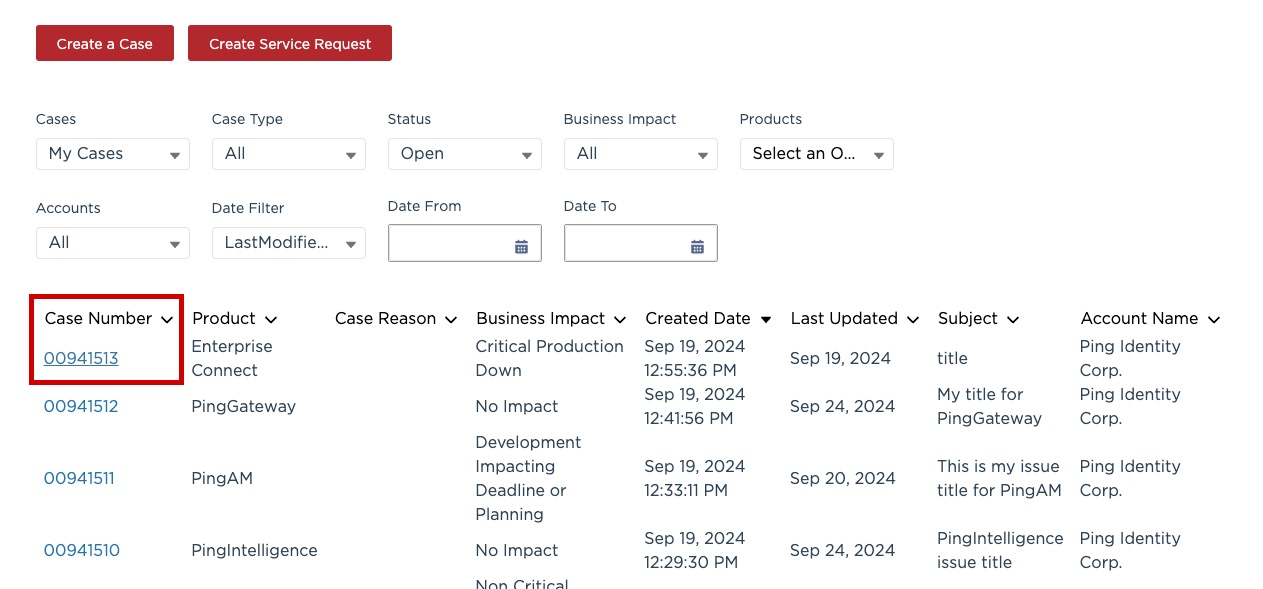Click the Account Name sort chevron
This screenshot has height=589, width=1263.
1213,319
